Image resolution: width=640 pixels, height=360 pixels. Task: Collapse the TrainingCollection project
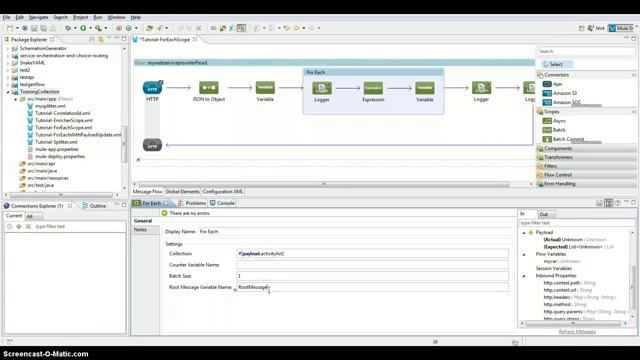7,92
